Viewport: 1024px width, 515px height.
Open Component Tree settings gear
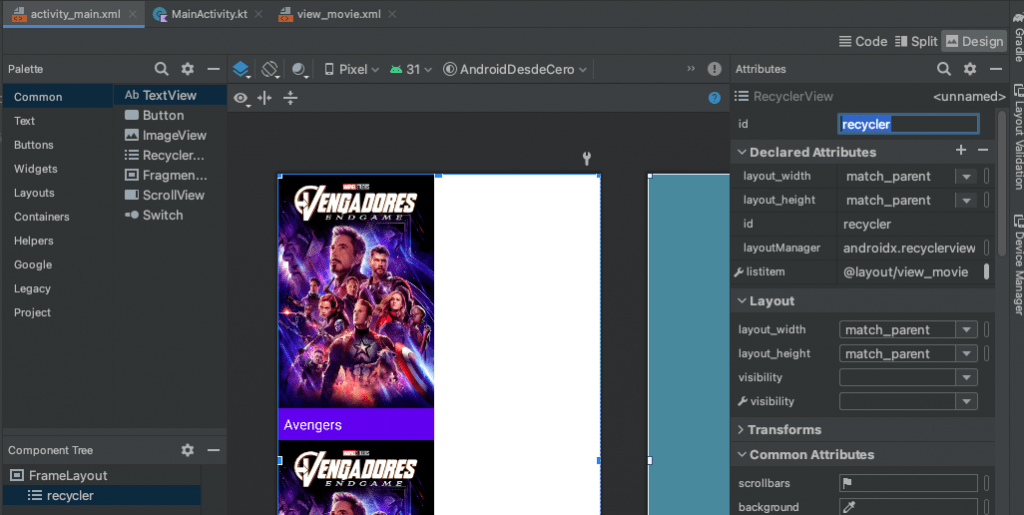187,450
